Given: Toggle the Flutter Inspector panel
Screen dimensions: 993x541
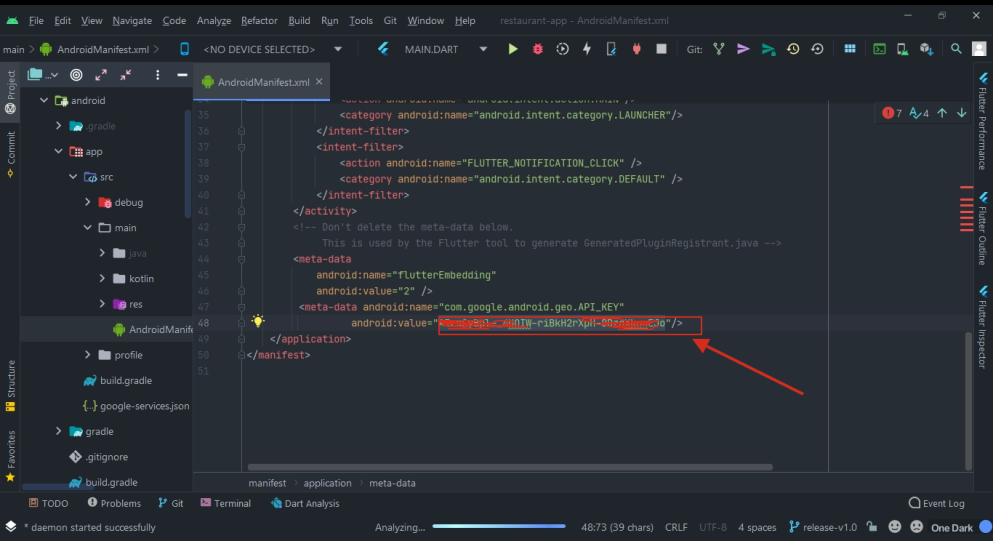Looking at the screenshot, I should coord(982,326).
